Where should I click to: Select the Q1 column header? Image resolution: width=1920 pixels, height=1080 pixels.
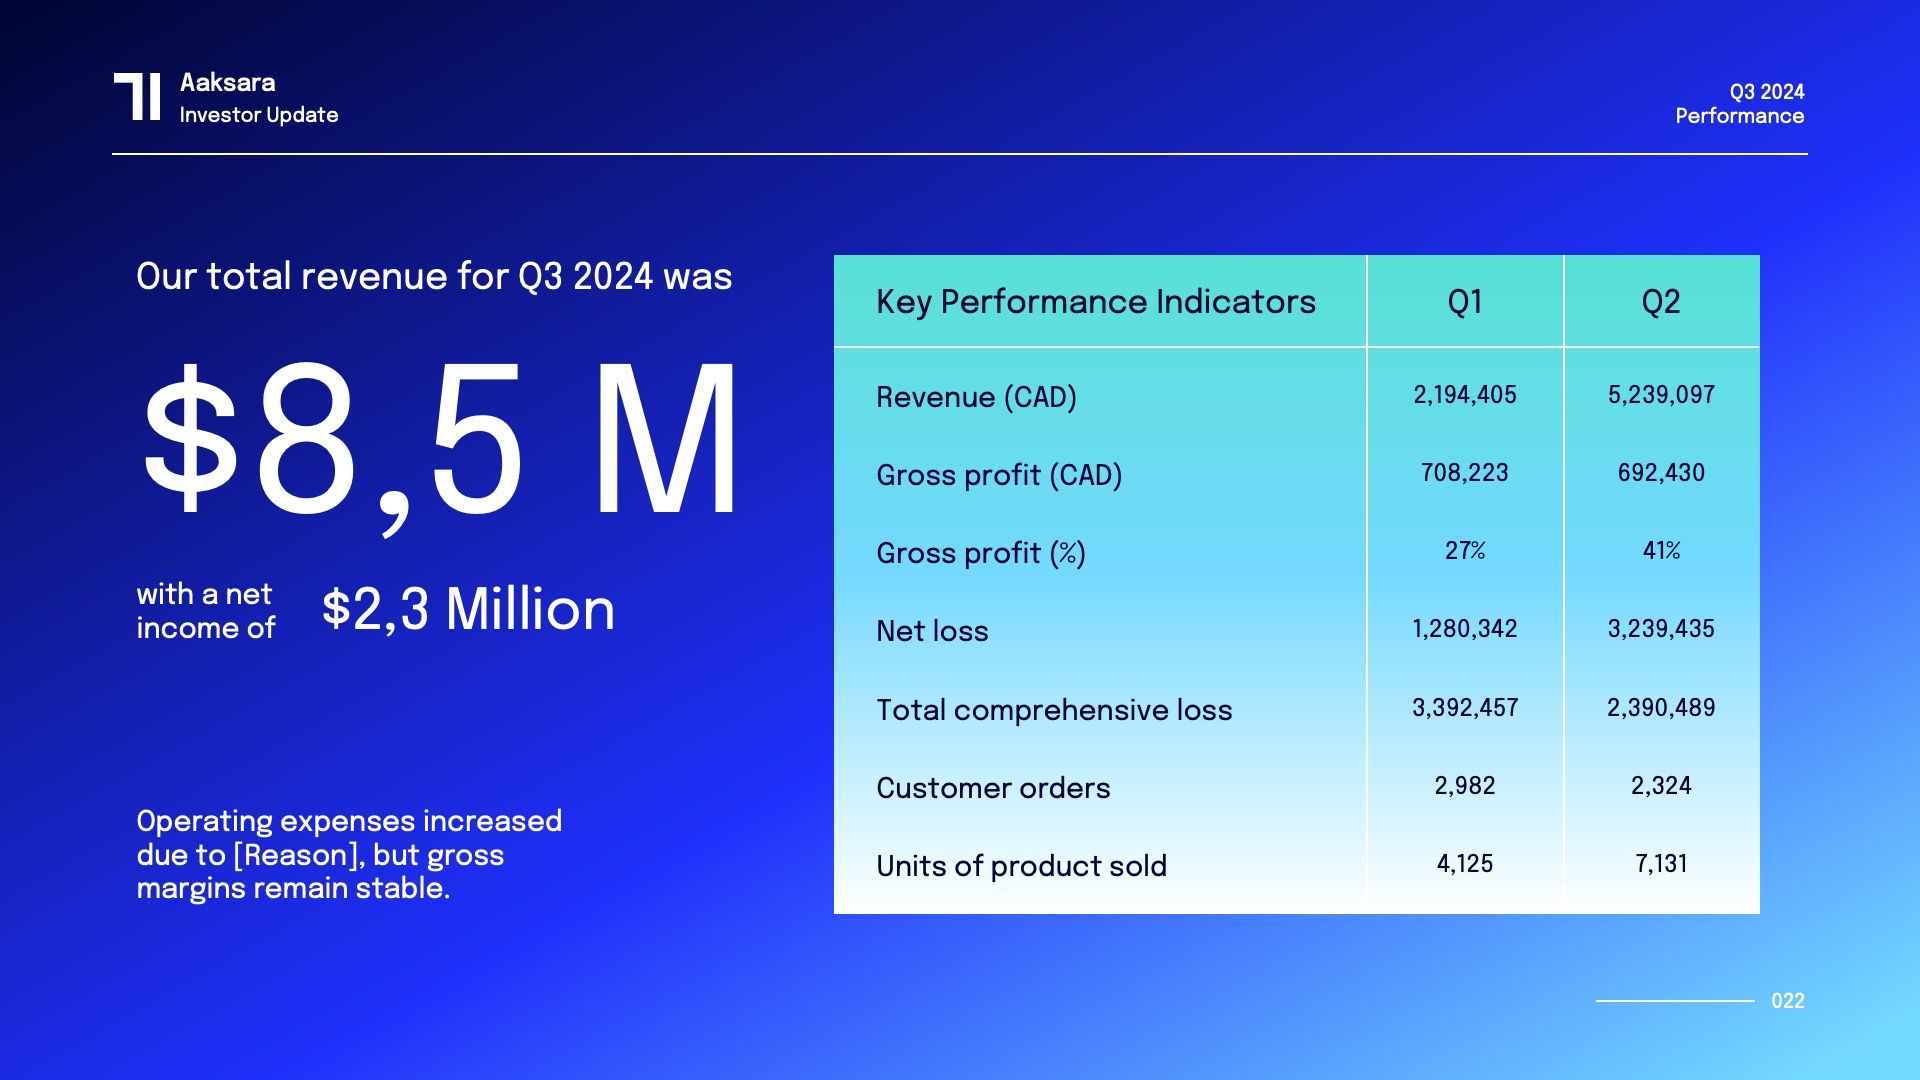tap(1464, 301)
